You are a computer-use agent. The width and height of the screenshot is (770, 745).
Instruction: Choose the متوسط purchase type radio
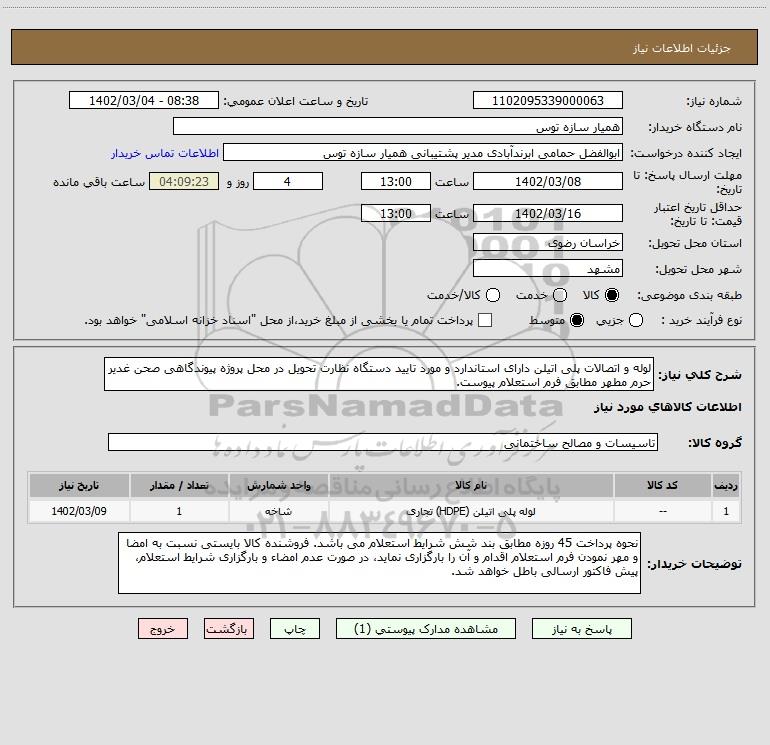[577, 320]
